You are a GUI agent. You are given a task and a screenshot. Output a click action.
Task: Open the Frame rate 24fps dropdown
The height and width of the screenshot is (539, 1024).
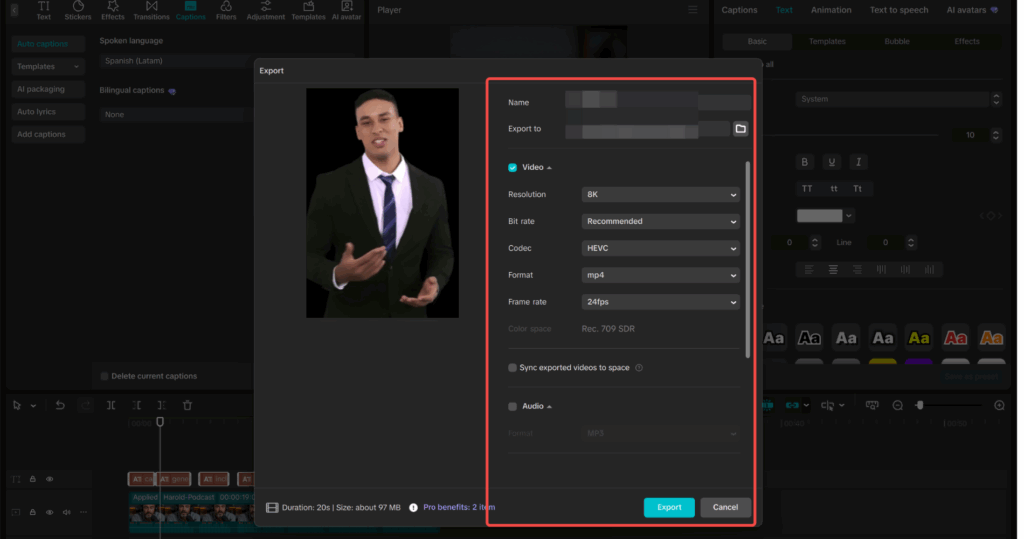pos(660,302)
